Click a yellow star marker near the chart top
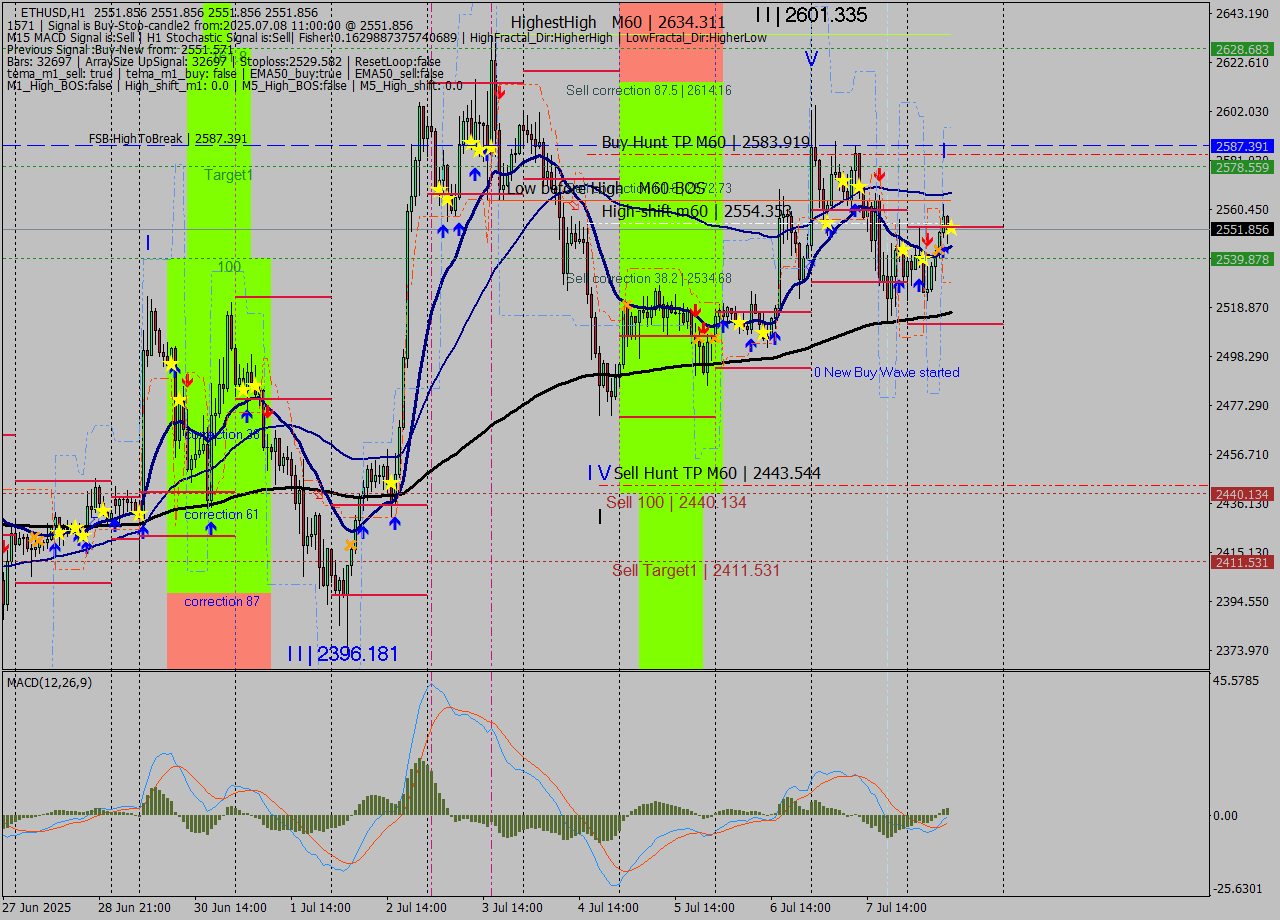Viewport: 1280px width, 920px height. (472, 145)
